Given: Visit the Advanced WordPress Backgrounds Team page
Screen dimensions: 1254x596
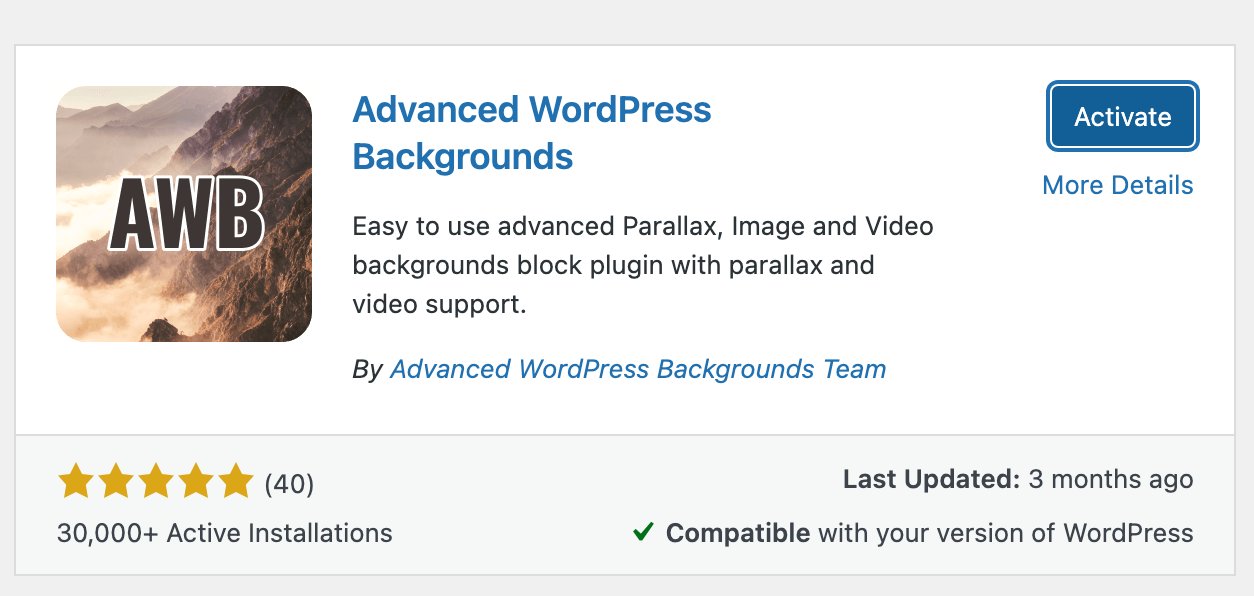Looking at the screenshot, I should (x=638, y=369).
